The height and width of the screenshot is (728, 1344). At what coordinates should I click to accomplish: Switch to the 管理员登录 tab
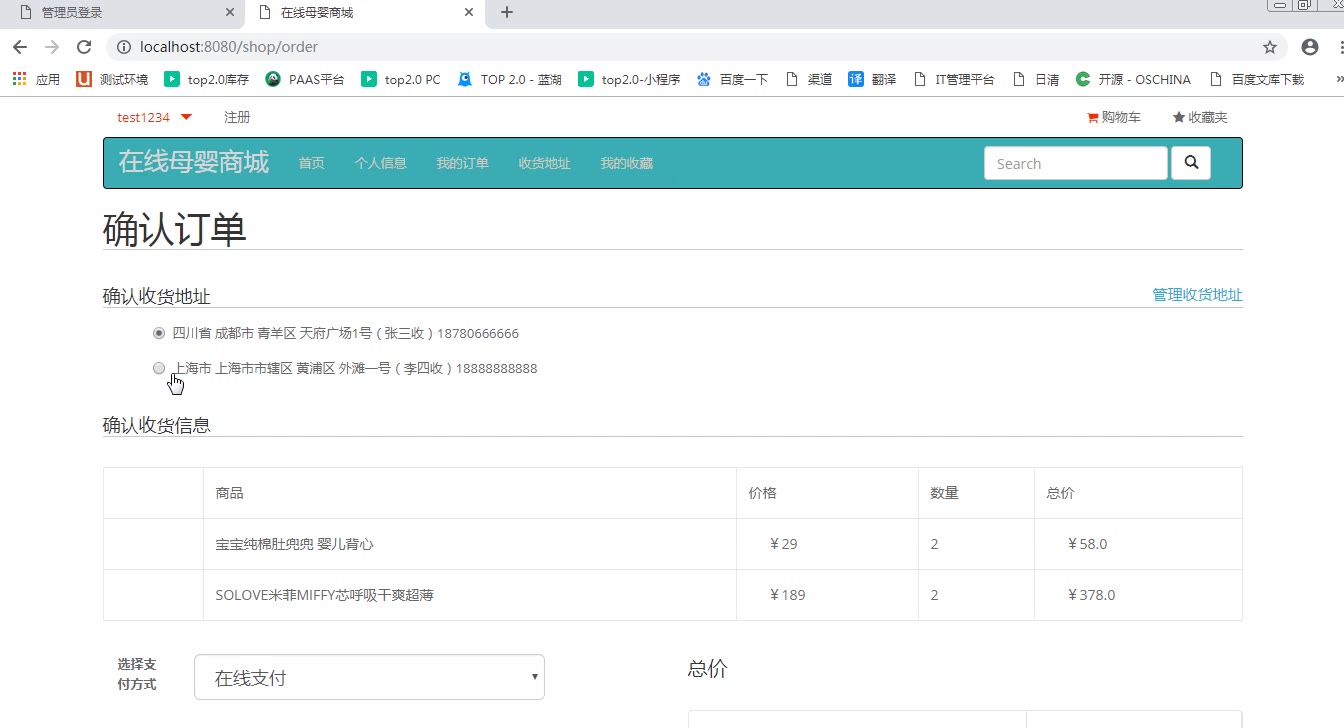click(x=124, y=13)
